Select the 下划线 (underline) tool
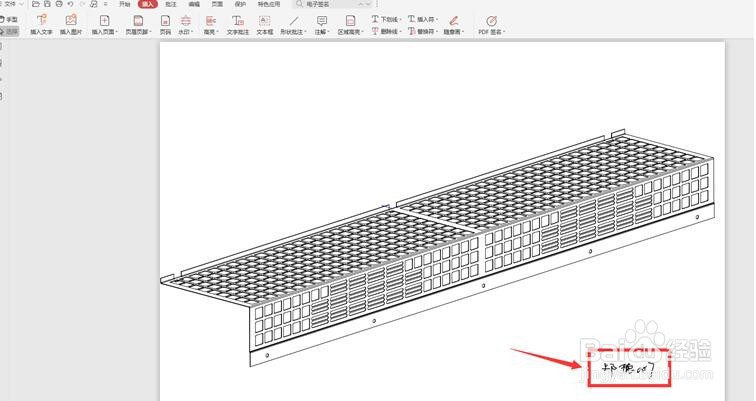This screenshot has height=401, width=756. [x=384, y=19]
